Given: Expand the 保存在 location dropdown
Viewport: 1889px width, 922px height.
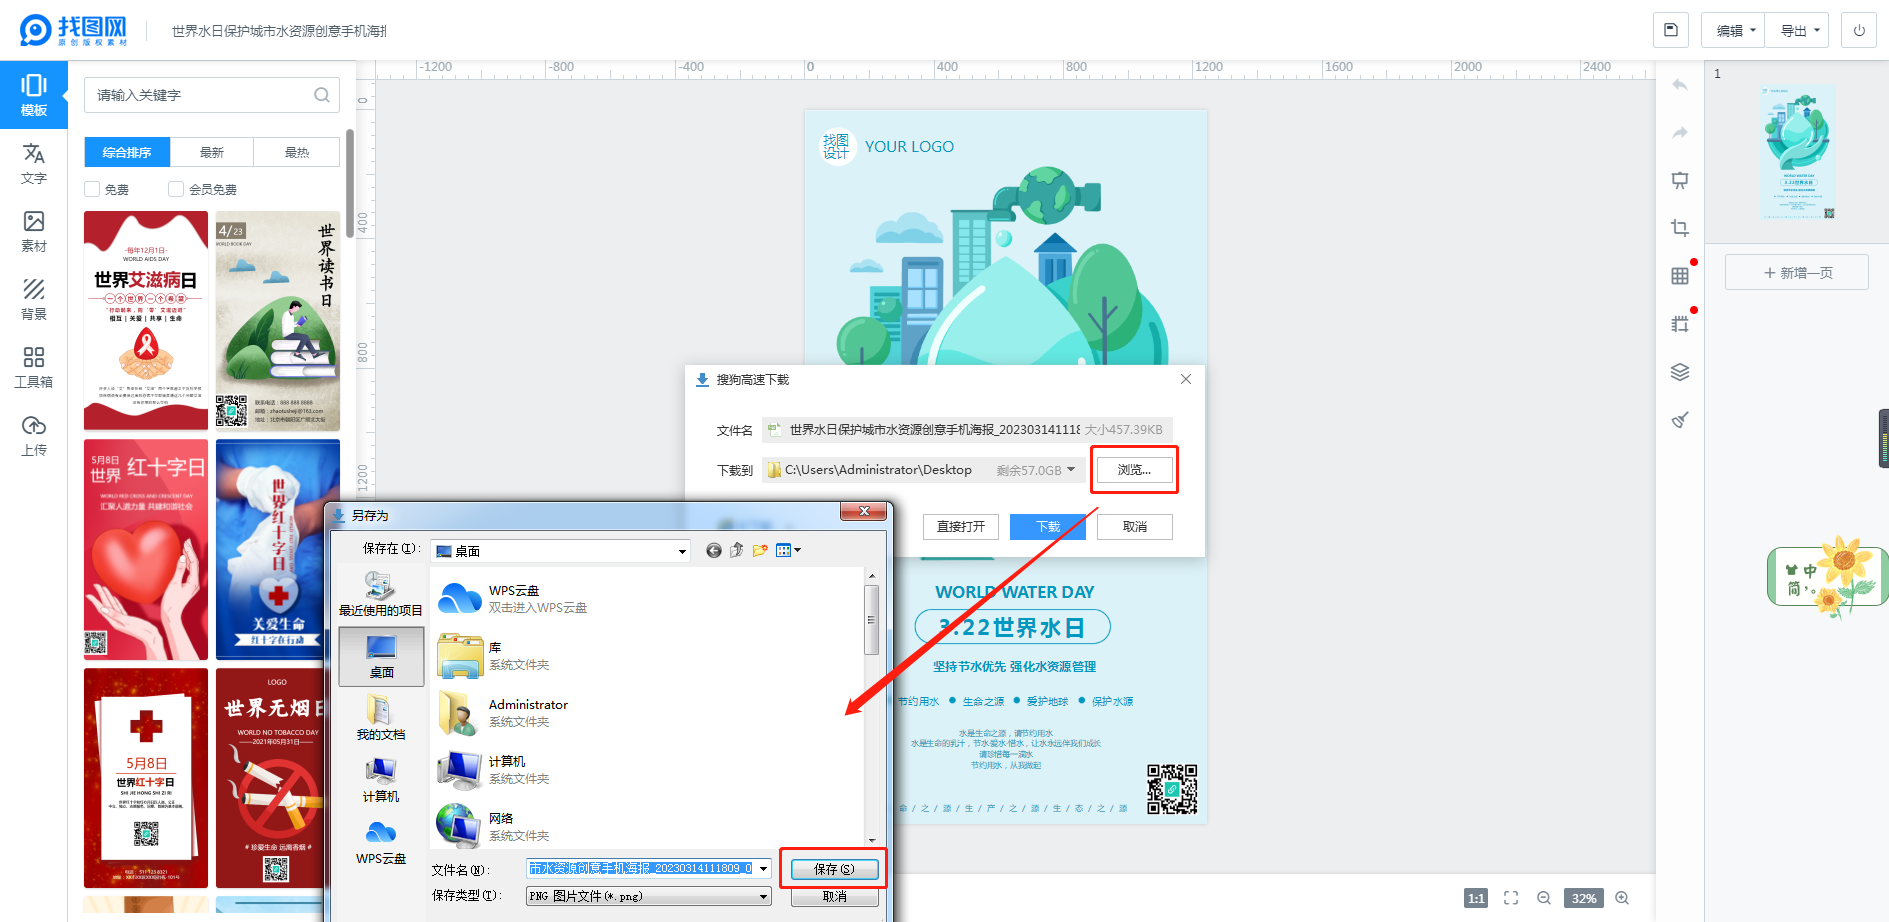Looking at the screenshot, I should (x=560, y=551).
